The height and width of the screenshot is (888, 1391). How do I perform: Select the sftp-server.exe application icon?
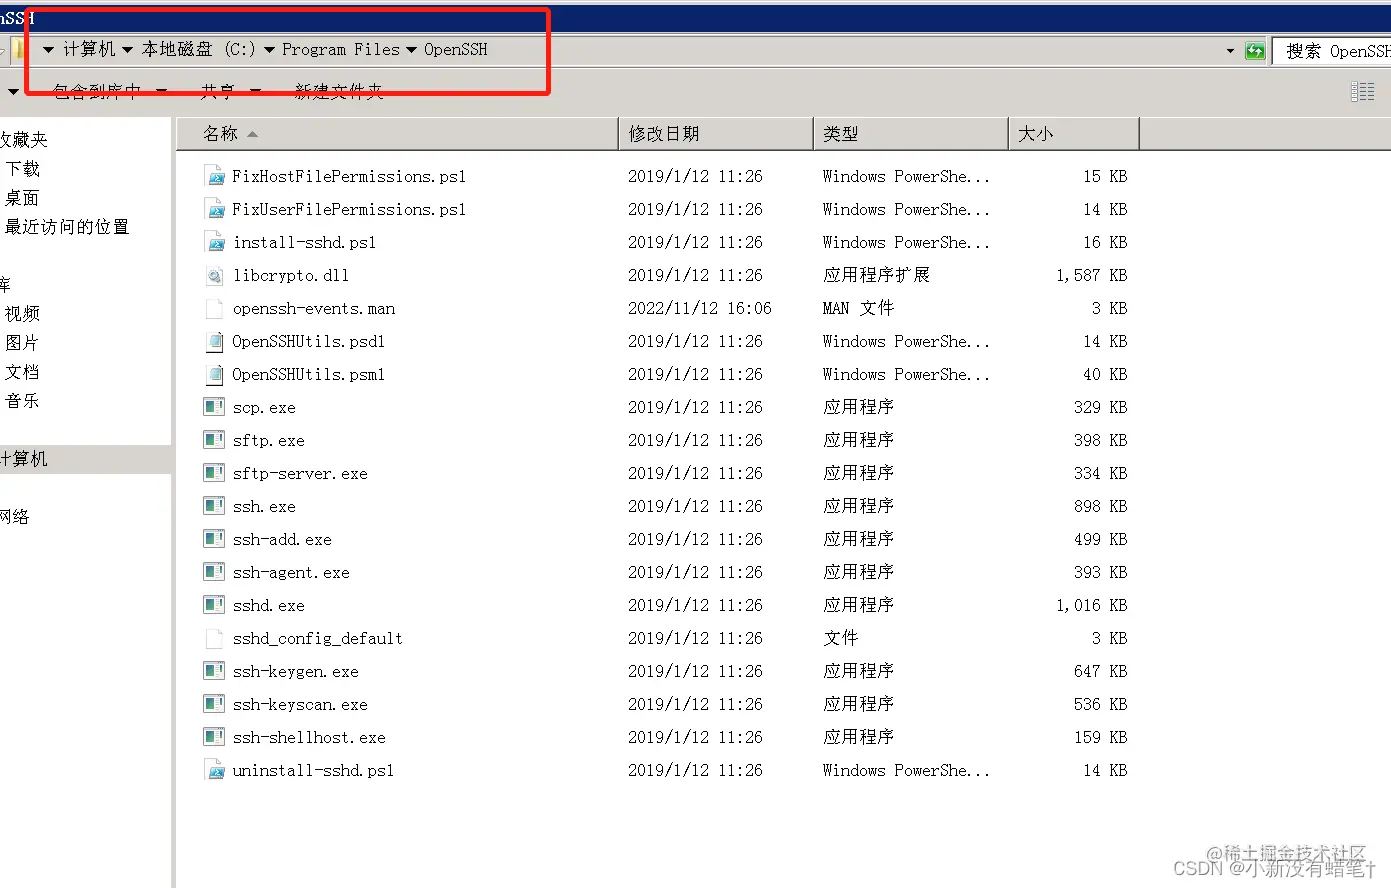214,473
